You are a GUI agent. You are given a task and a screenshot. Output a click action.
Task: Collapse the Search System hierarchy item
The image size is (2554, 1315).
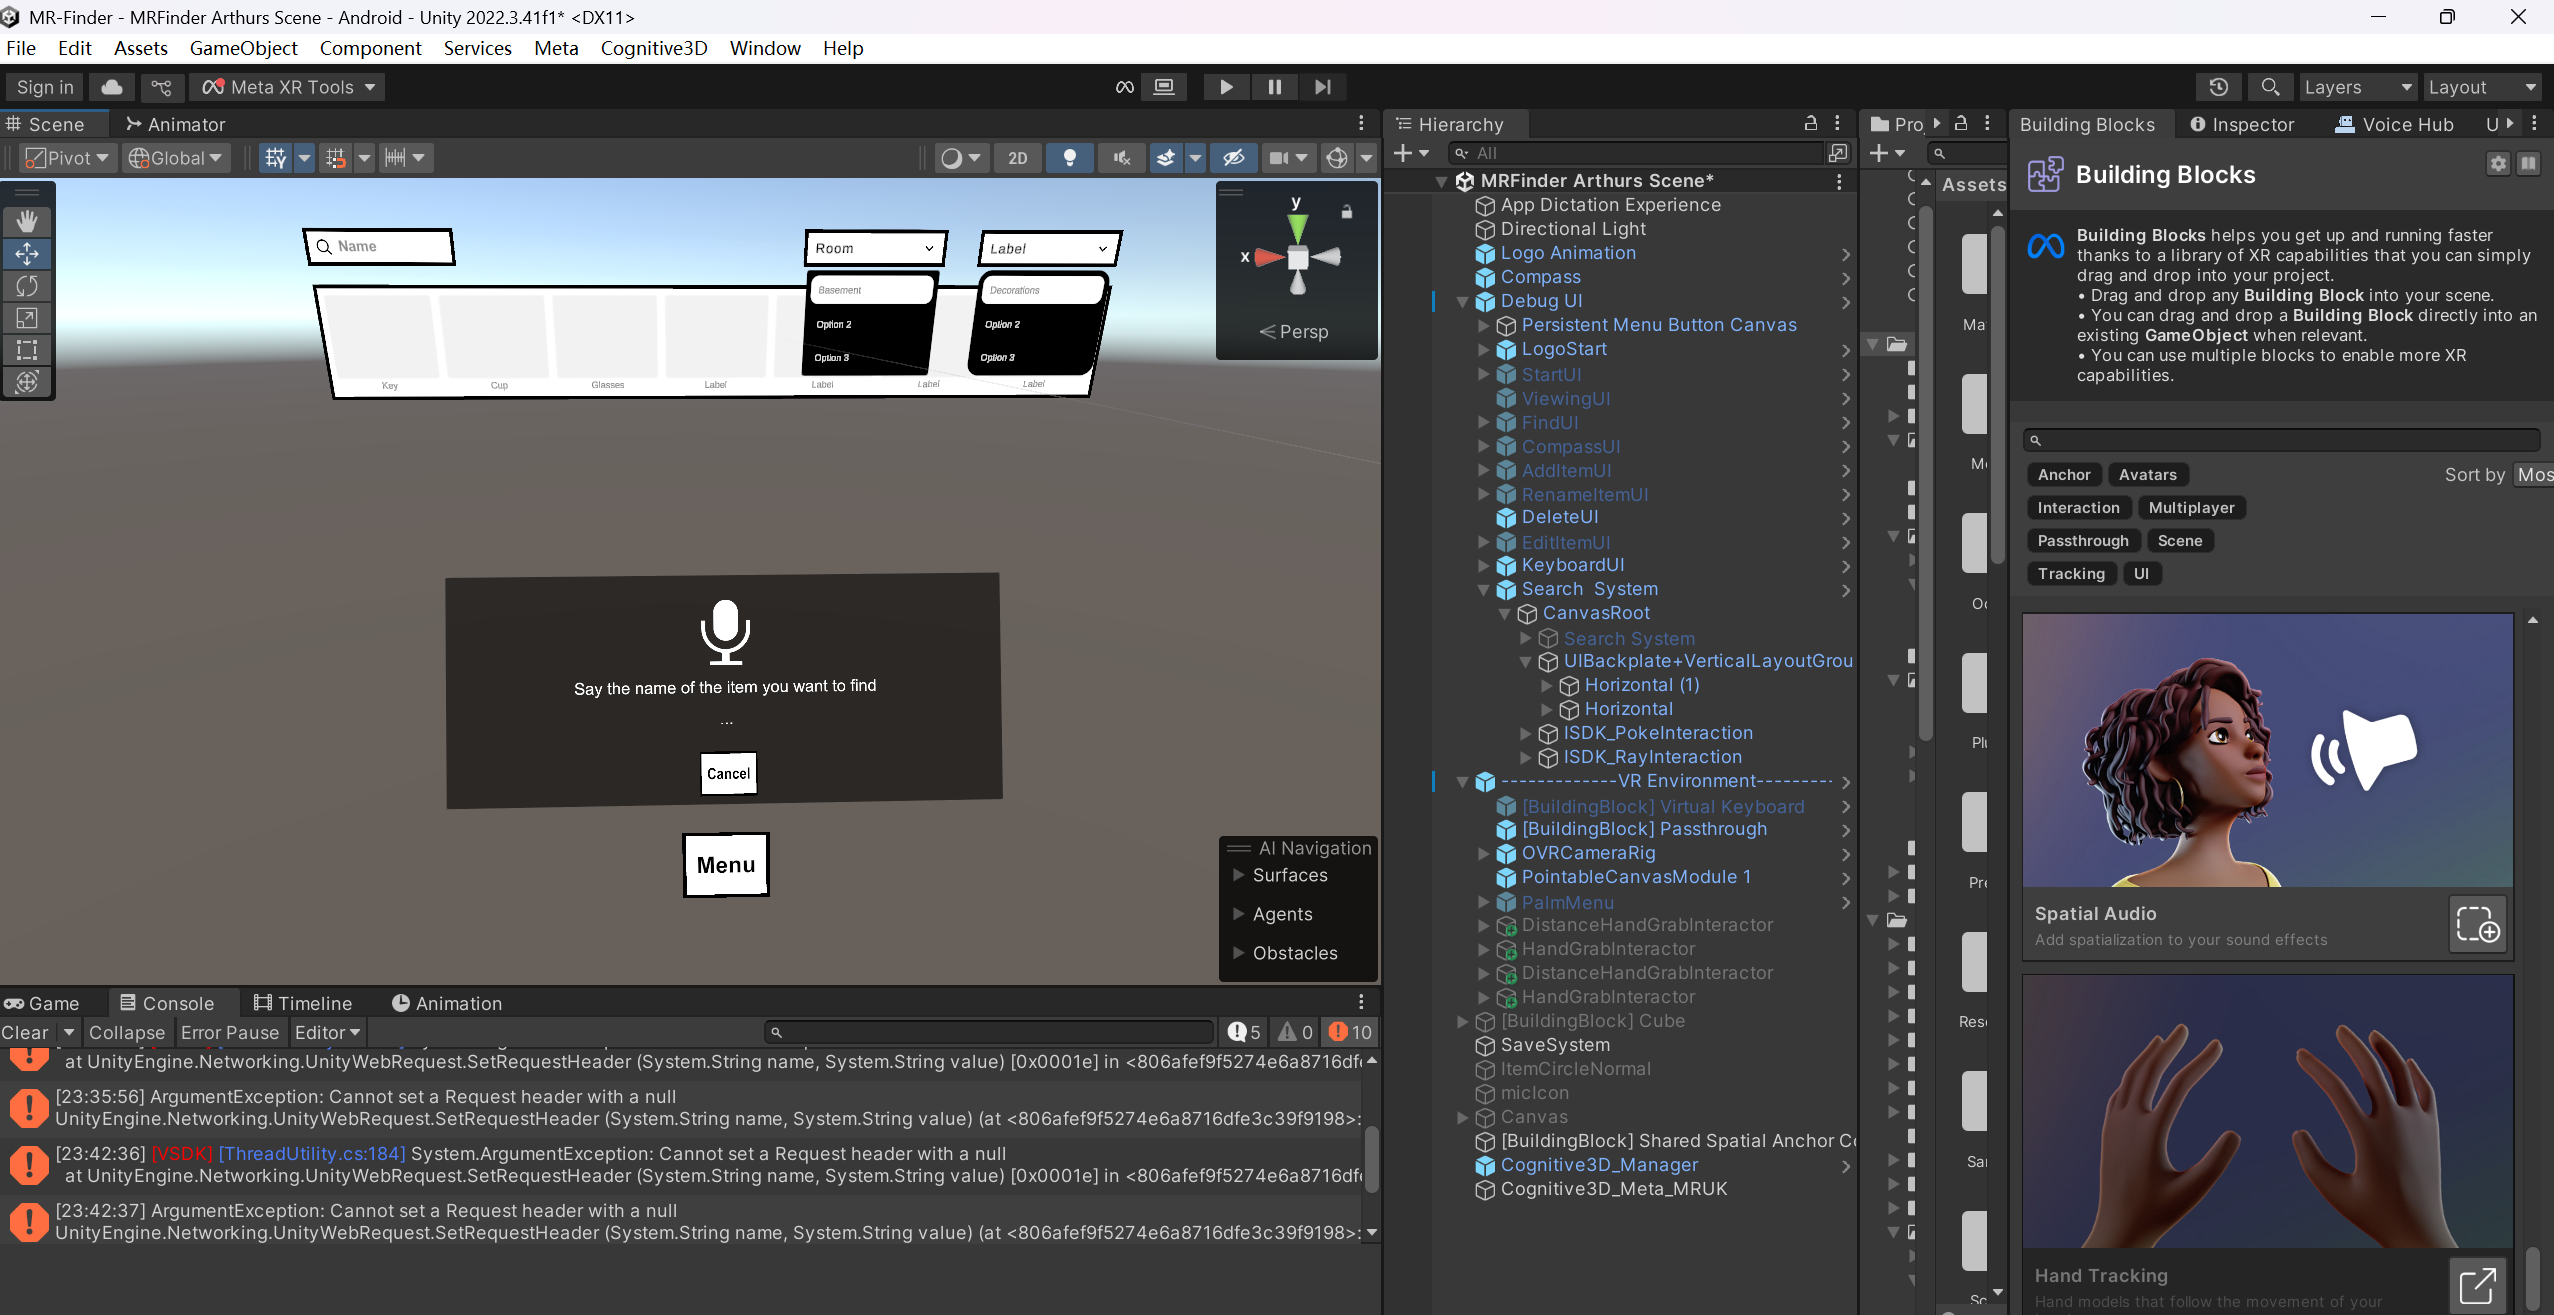(1484, 590)
